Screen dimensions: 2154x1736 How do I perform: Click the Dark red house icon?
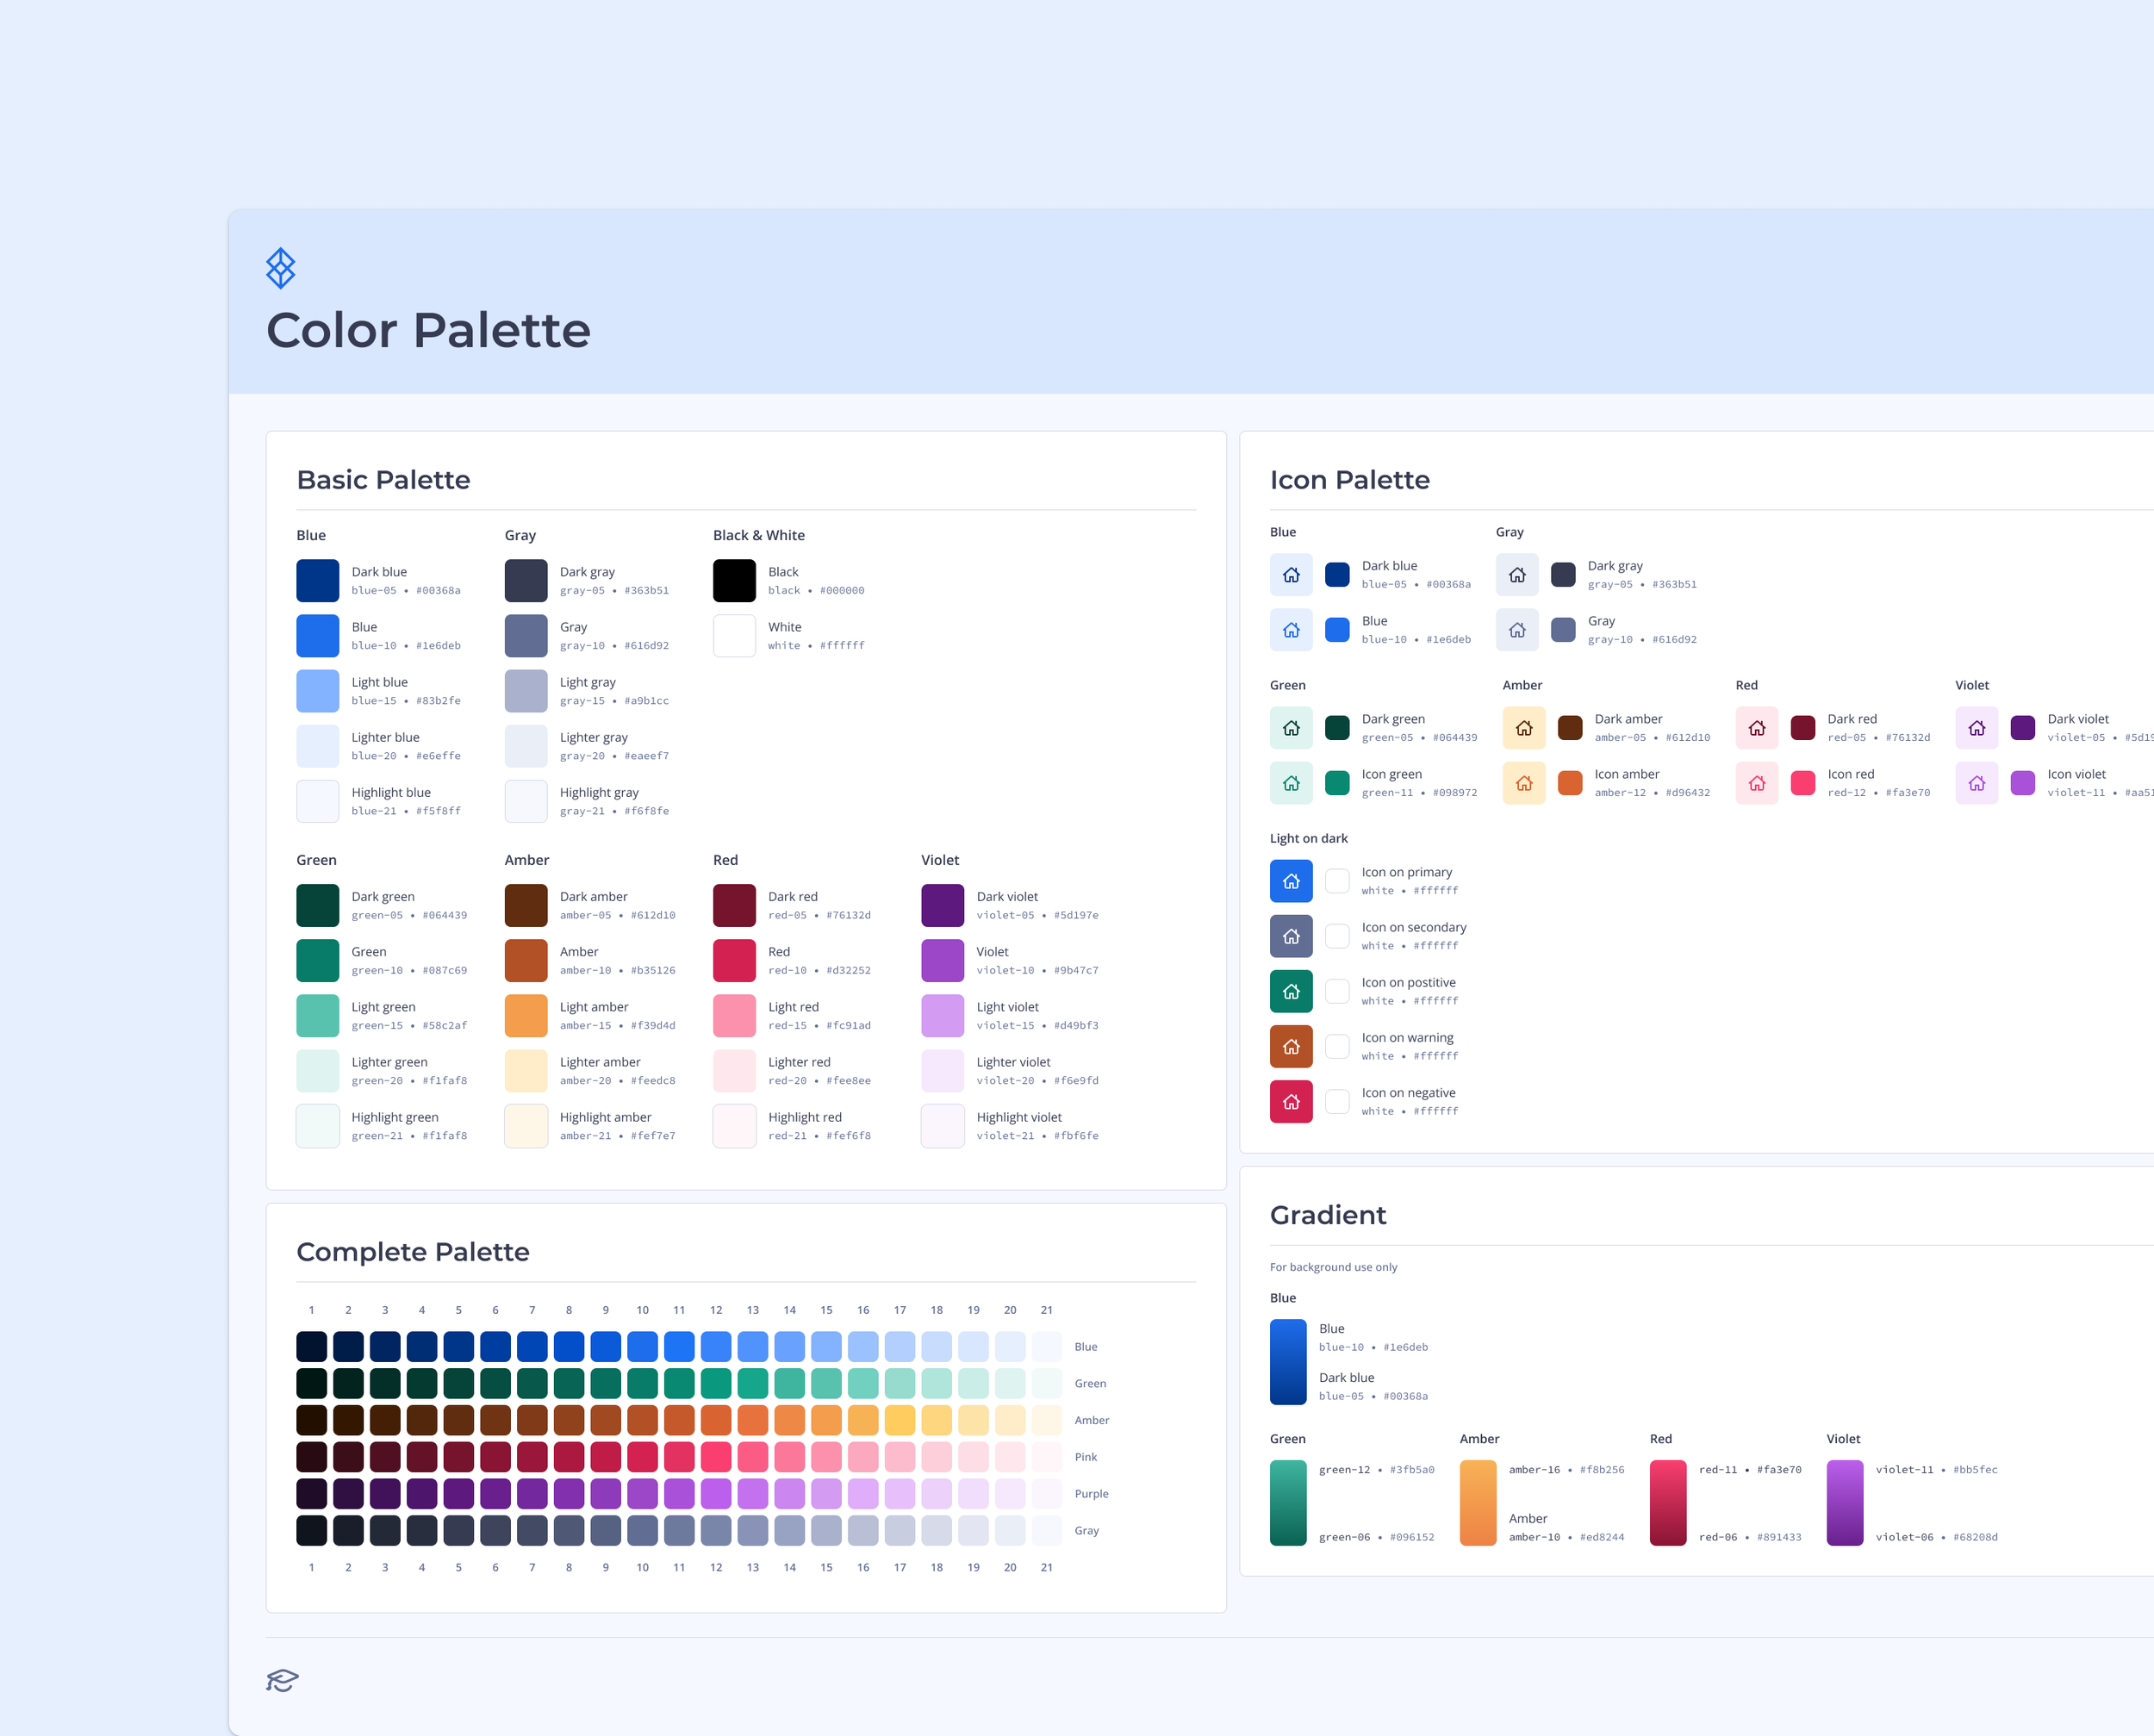click(x=1757, y=728)
